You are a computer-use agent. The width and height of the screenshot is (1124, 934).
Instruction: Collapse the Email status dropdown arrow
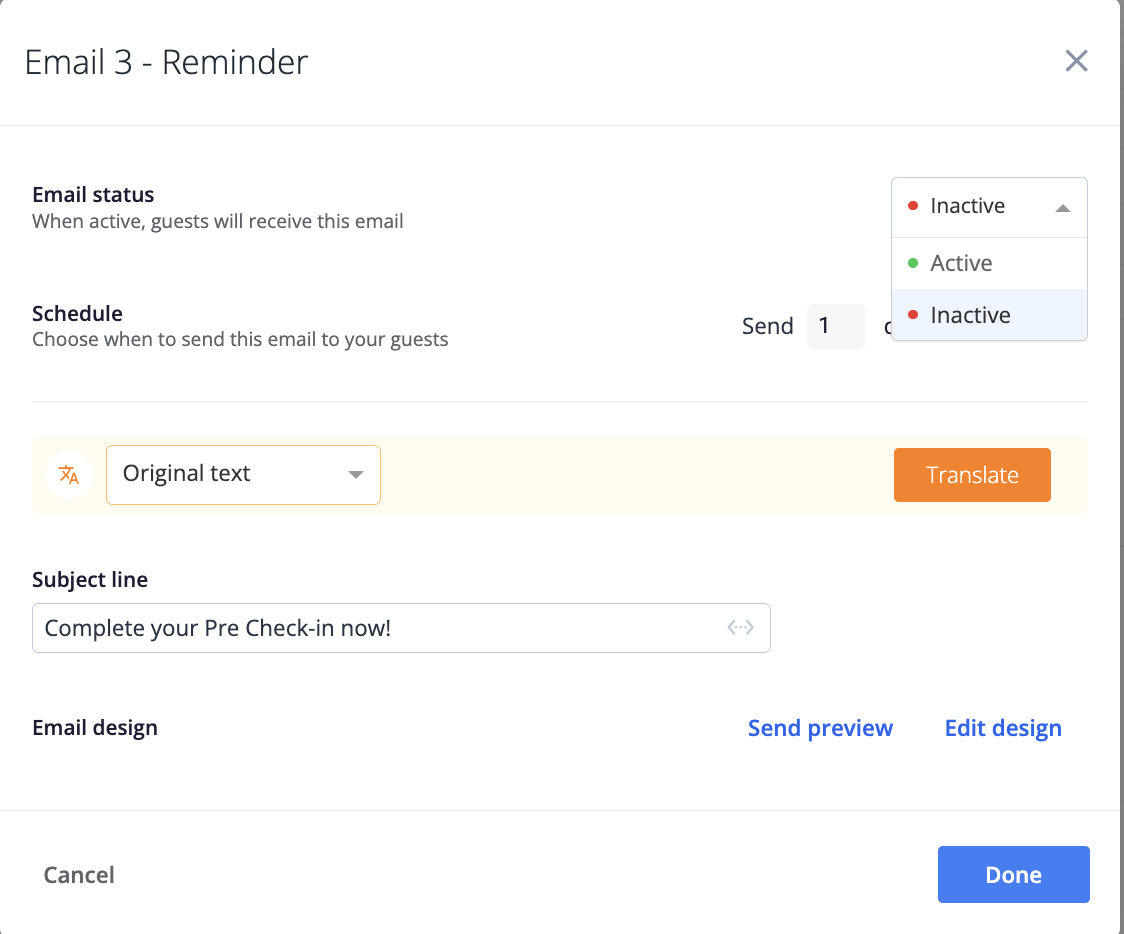tap(1063, 208)
